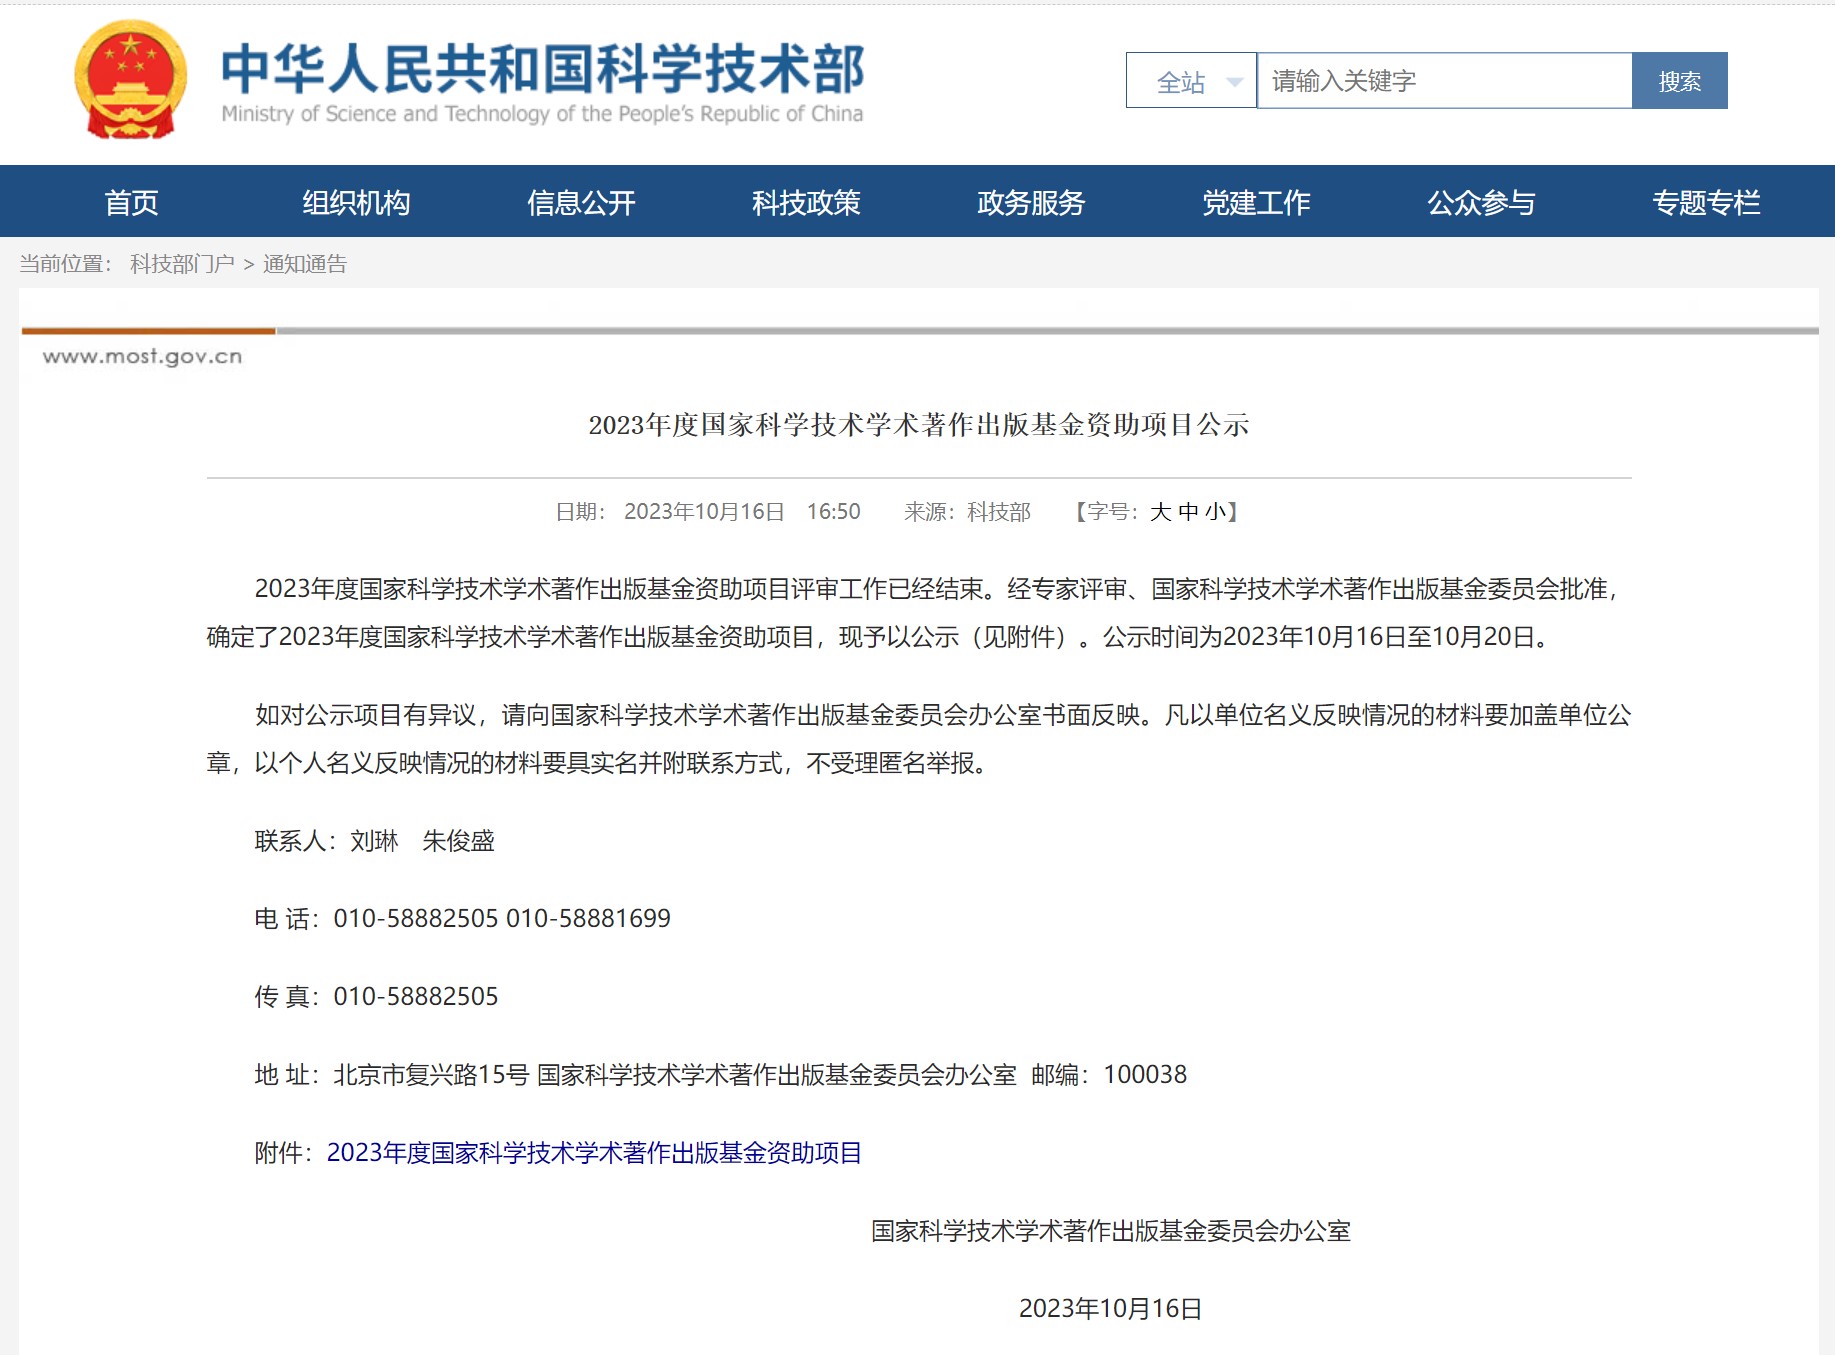This screenshot has height=1355, width=1835.
Task: Set font size to 小 (small)
Action: [x=1215, y=512]
